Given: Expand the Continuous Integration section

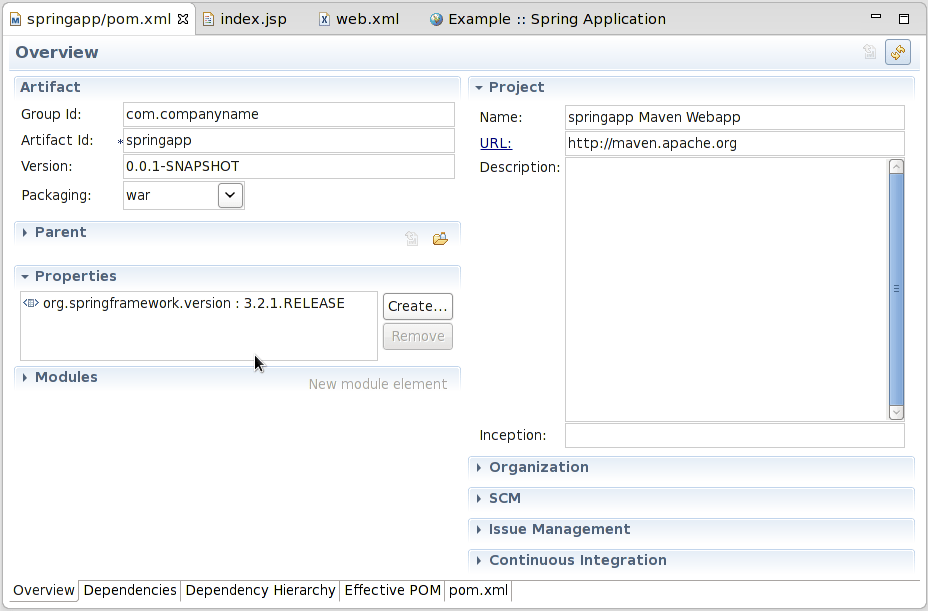Looking at the screenshot, I should point(477,560).
